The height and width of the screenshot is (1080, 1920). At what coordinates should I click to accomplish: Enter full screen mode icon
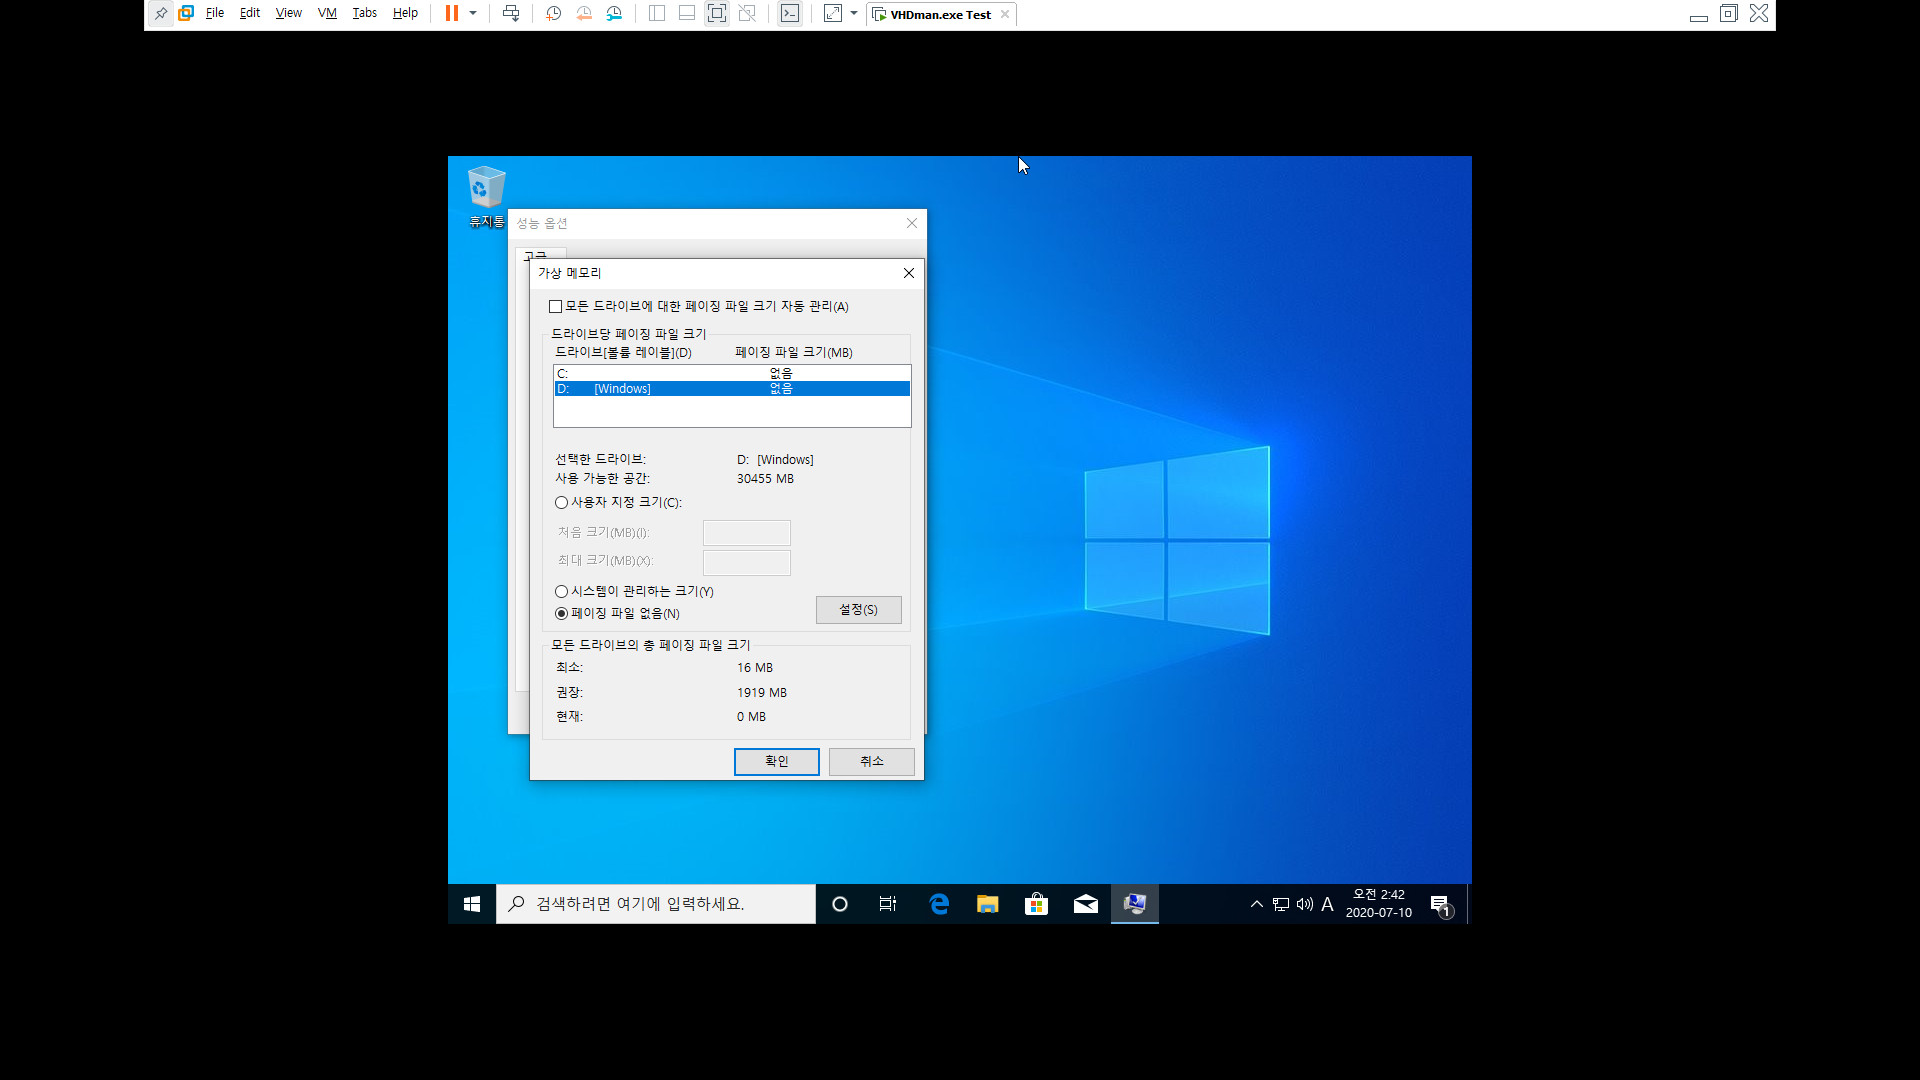coord(717,14)
